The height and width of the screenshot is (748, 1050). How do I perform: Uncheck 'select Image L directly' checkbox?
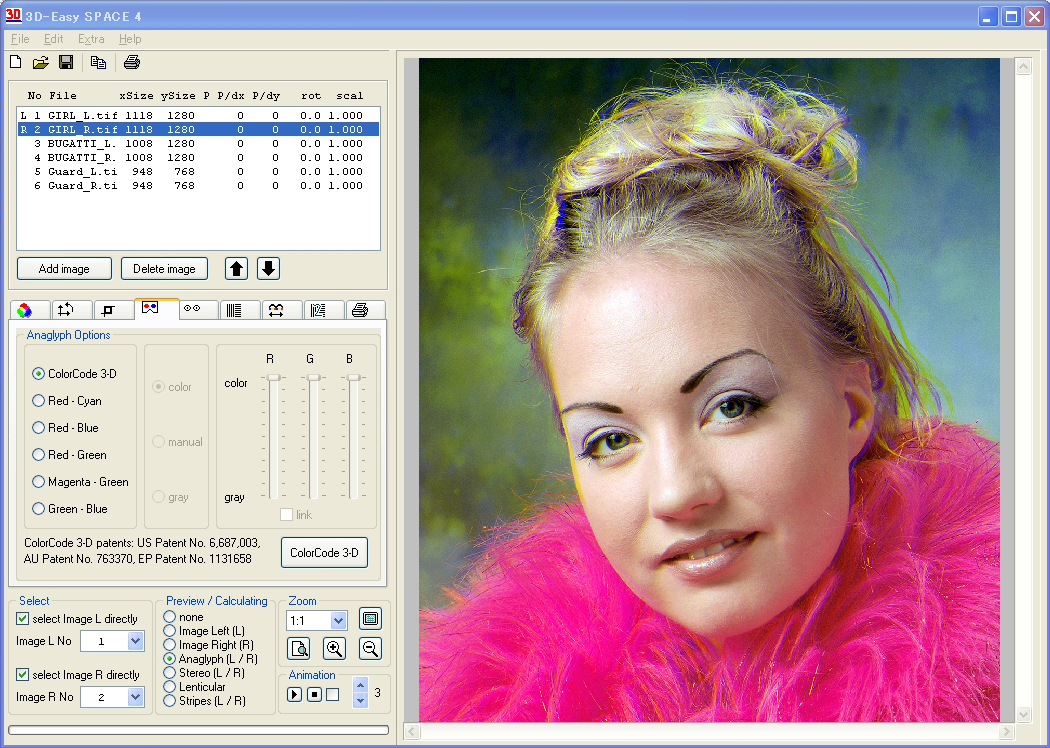(23, 619)
